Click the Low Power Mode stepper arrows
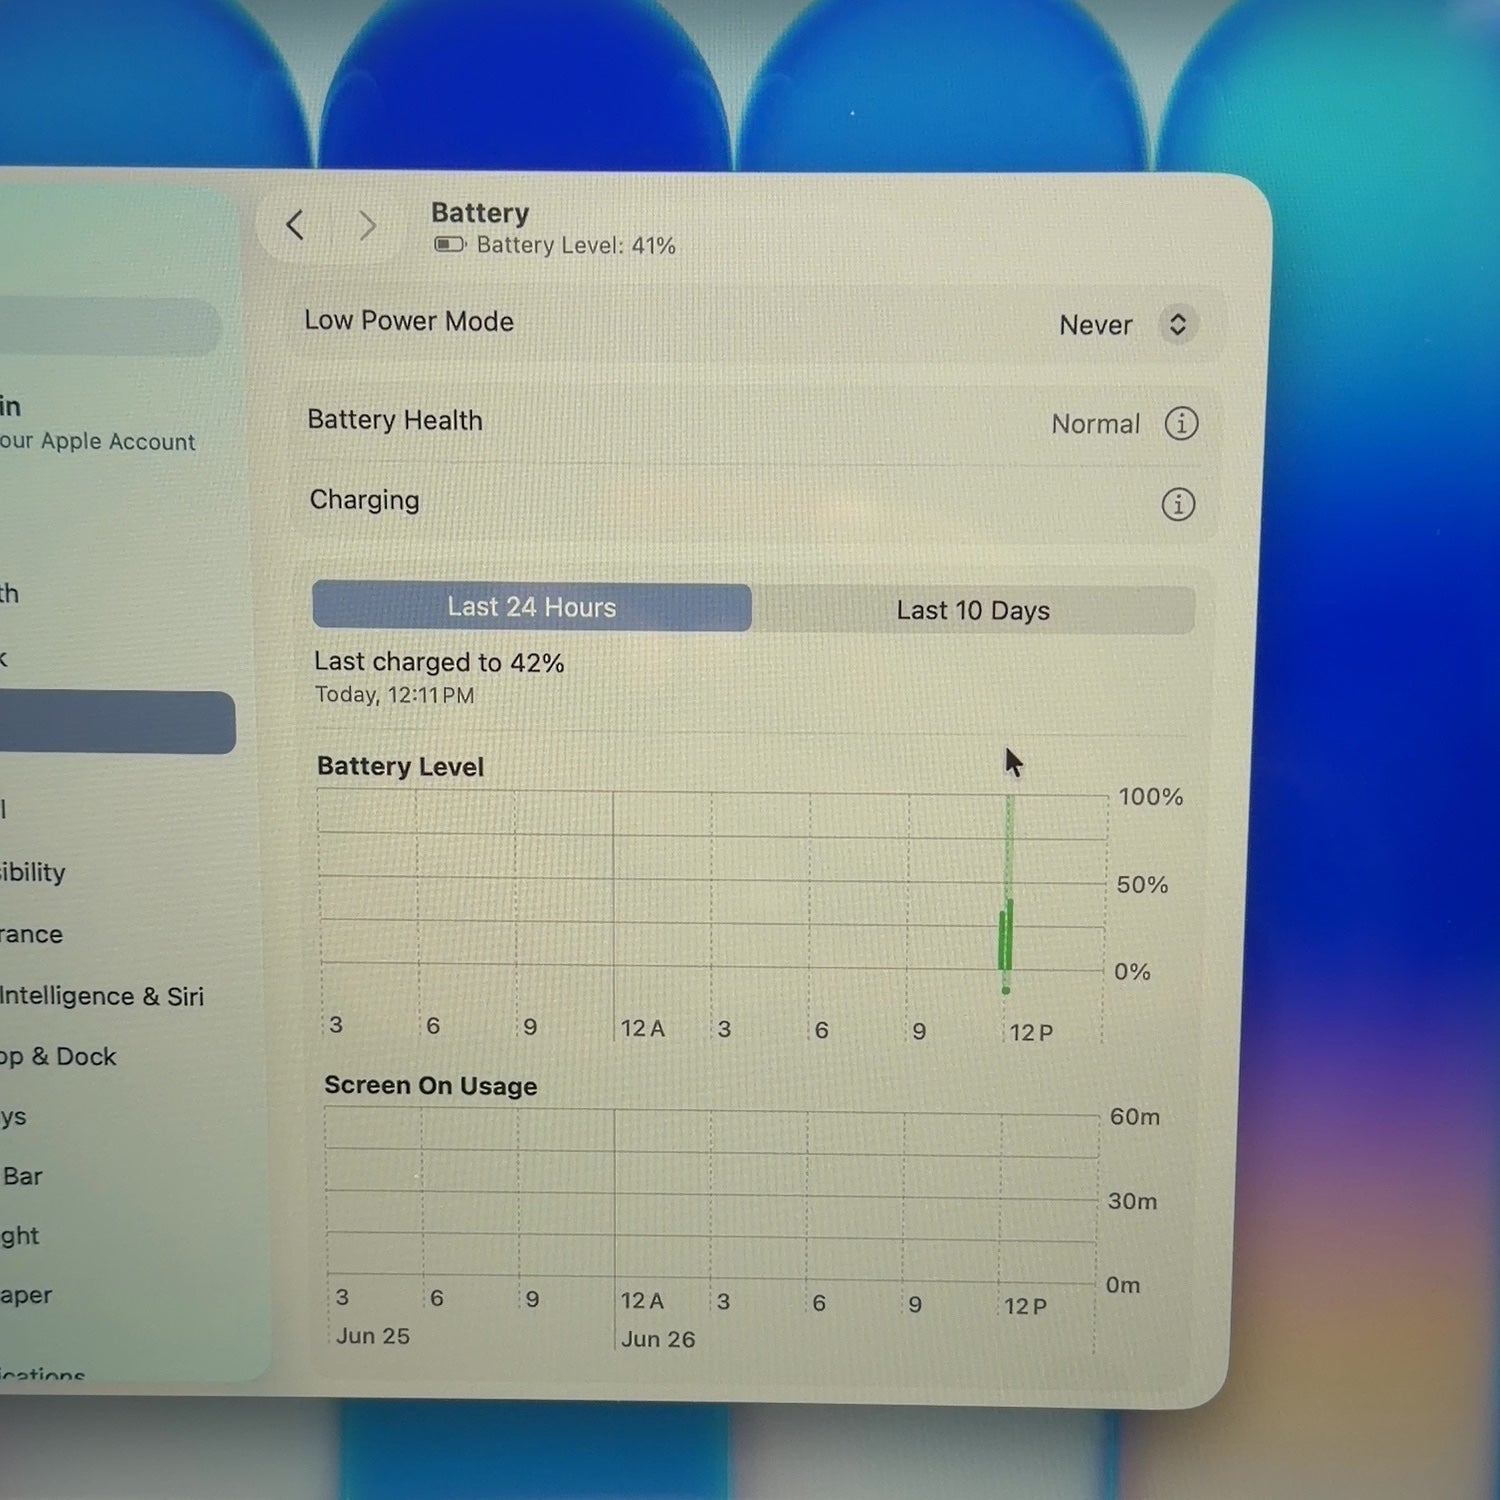This screenshot has height=1500, width=1500. click(x=1178, y=324)
